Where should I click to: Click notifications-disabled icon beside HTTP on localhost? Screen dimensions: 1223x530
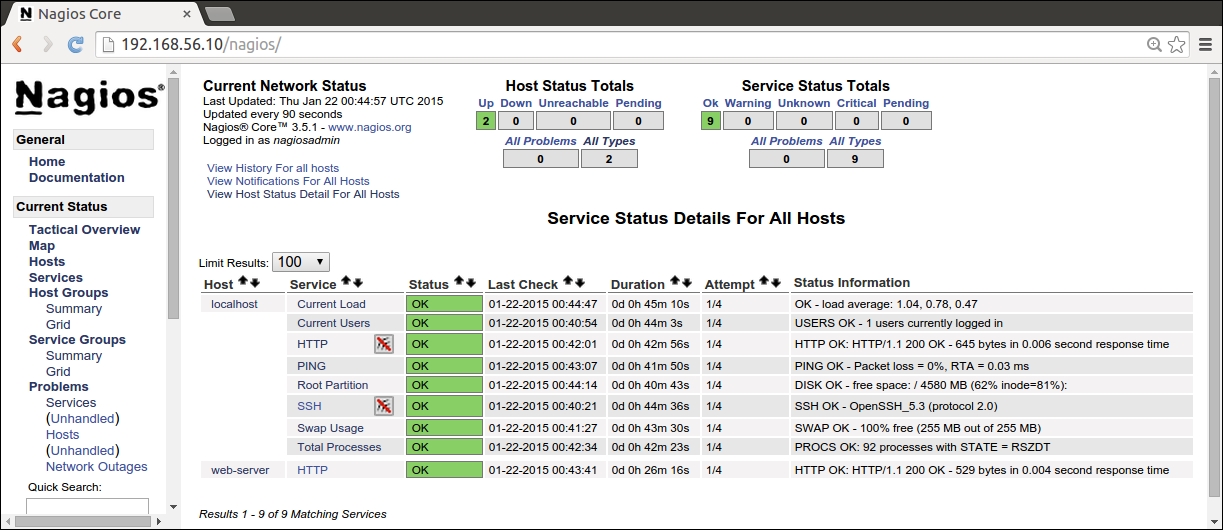[x=384, y=344]
